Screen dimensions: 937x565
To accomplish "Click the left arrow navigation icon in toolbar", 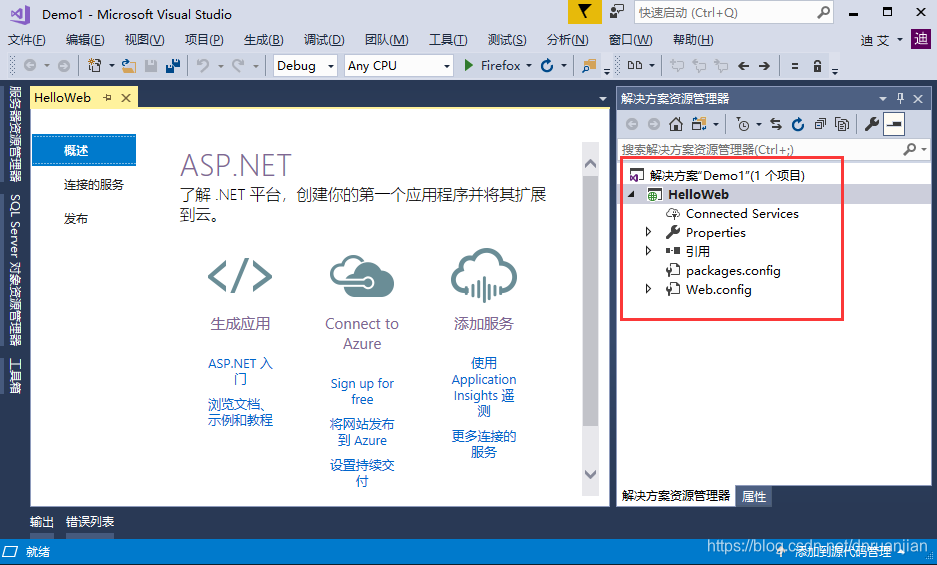I will (743, 66).
